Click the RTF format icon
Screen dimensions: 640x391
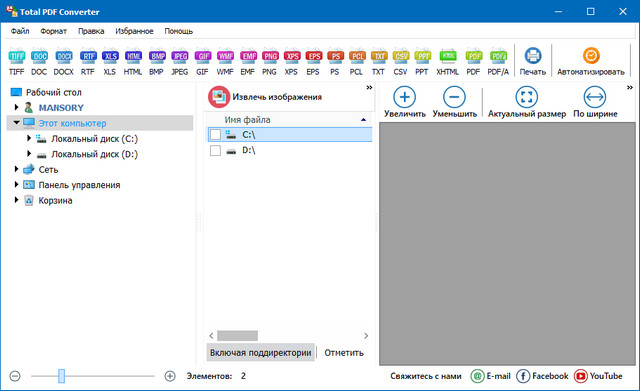point(88,56)
